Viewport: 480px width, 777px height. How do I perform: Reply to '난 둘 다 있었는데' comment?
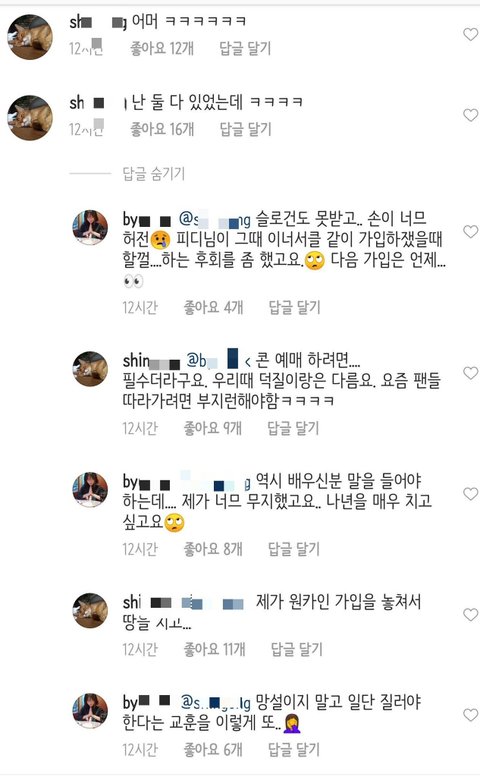tap(245, 129)
